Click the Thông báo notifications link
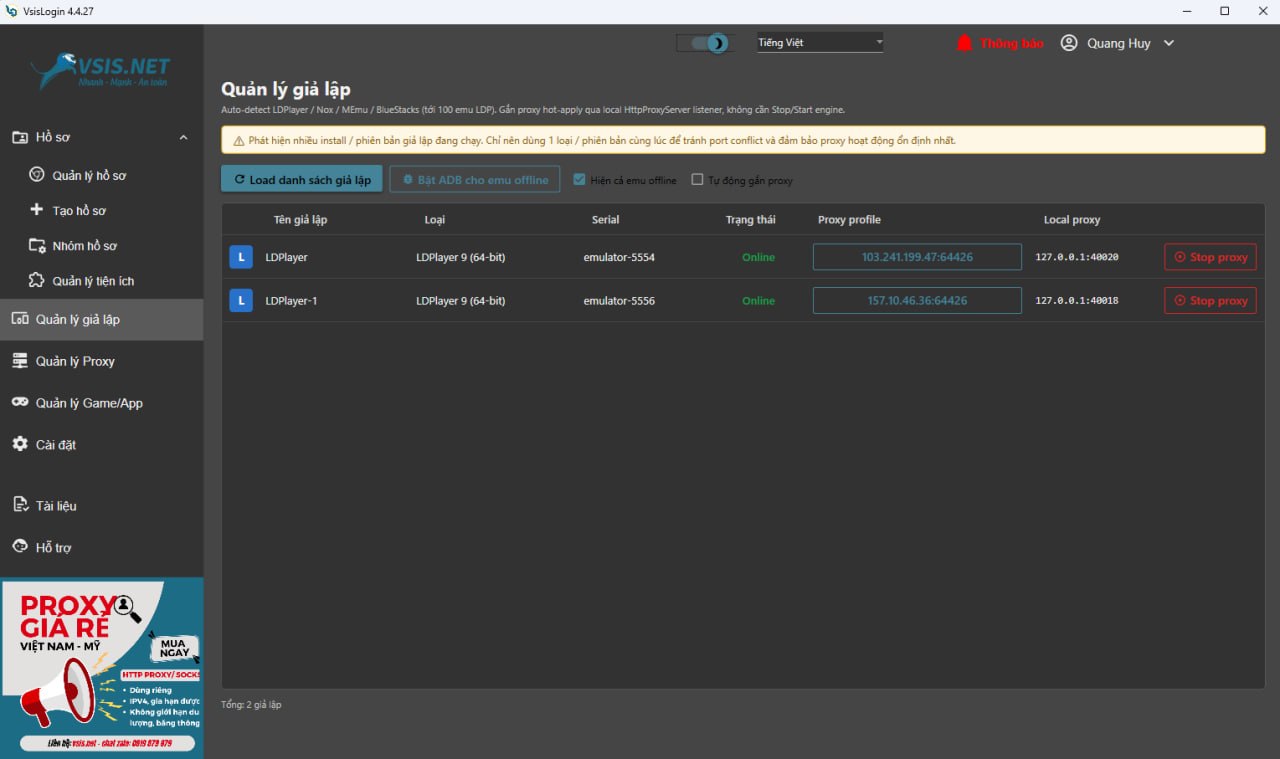This screenshot has height=759, width=1280. point(1012,43)
